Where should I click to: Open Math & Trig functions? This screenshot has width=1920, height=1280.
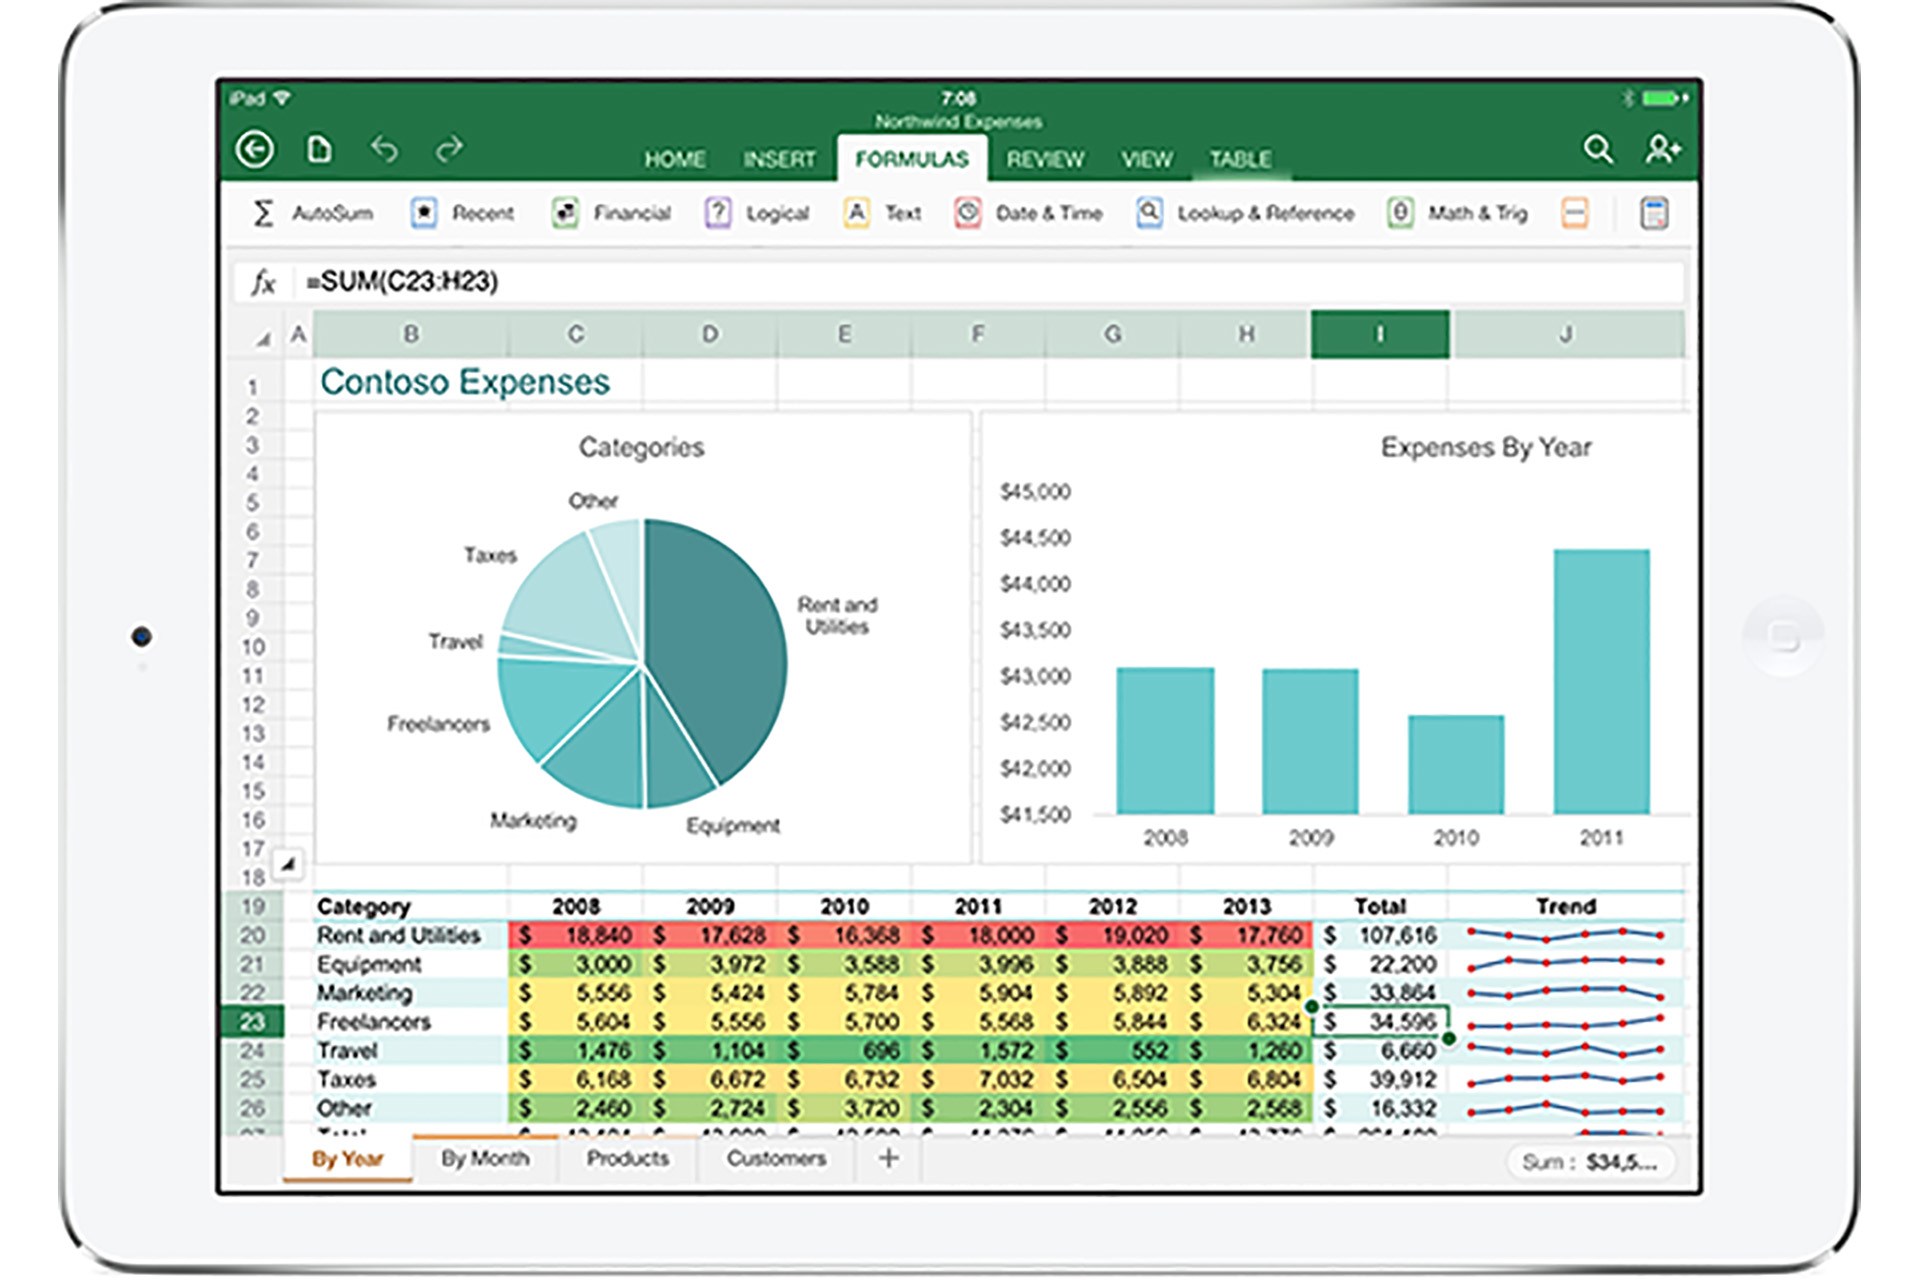click(1457, 213)
